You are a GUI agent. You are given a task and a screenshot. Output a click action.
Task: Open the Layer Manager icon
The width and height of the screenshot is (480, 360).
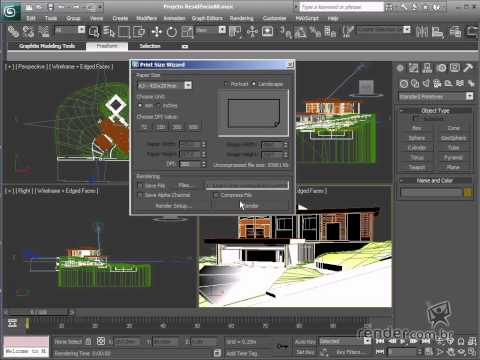(455, 32)
